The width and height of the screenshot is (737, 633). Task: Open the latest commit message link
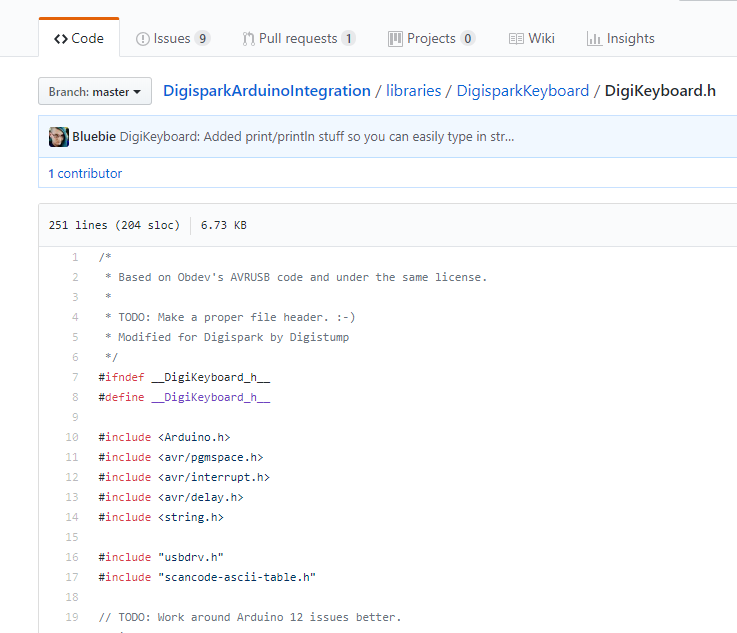[317, 137]
